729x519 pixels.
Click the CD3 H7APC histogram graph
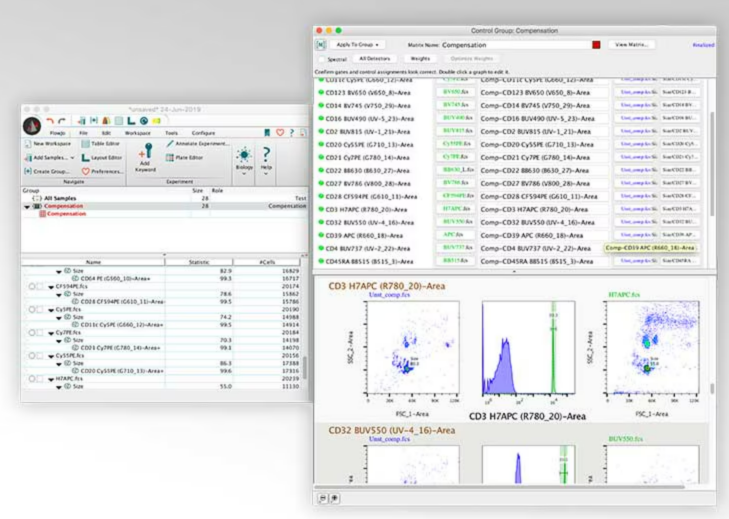click(x=529, y=348)
